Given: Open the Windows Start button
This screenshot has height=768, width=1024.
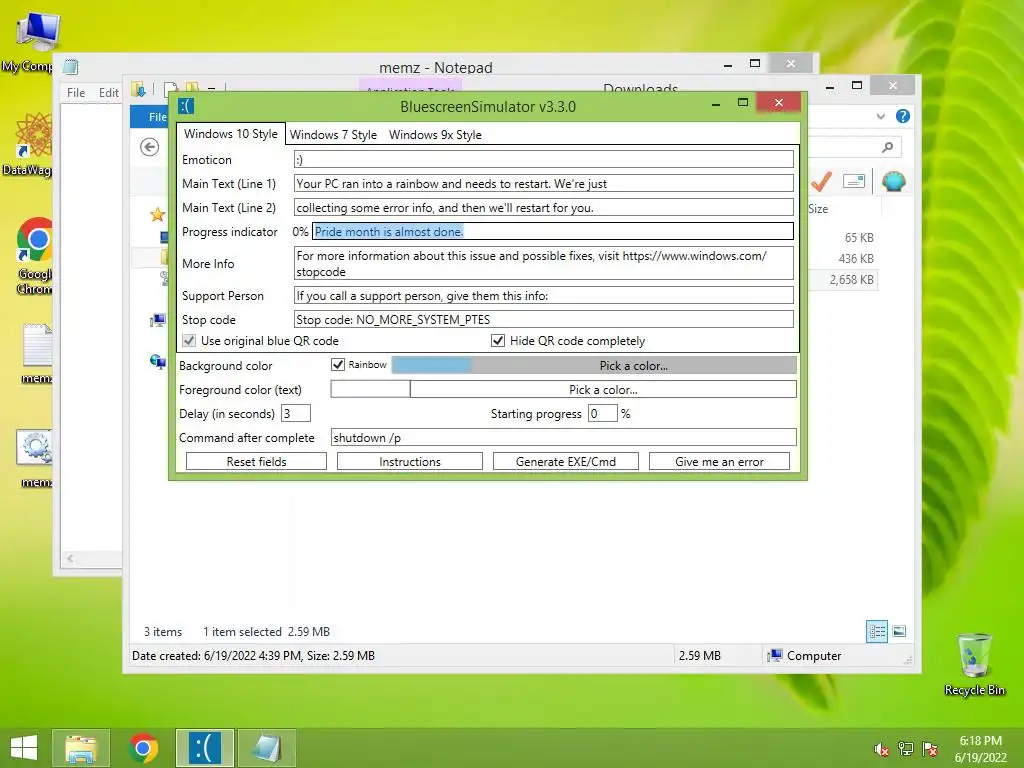Looking at the screenshot, I should pyautogui.click(x=24, y=748).
